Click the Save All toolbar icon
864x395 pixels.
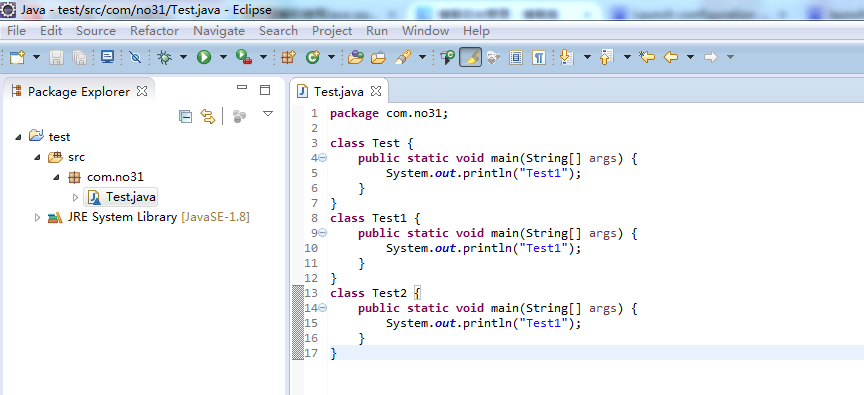79,57
